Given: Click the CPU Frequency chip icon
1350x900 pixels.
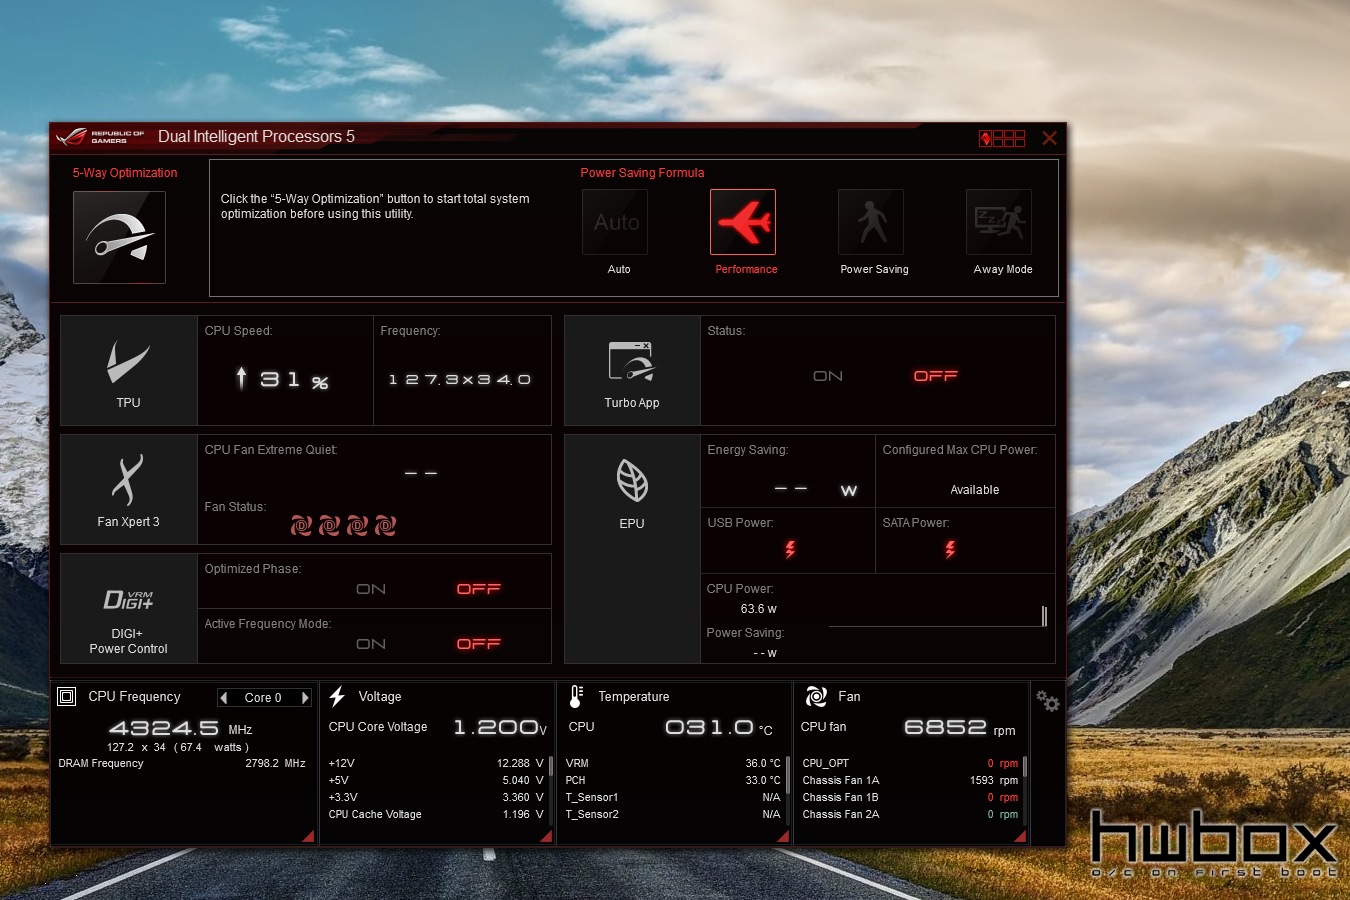Looking at the screenshot, I should coord(67,697).
